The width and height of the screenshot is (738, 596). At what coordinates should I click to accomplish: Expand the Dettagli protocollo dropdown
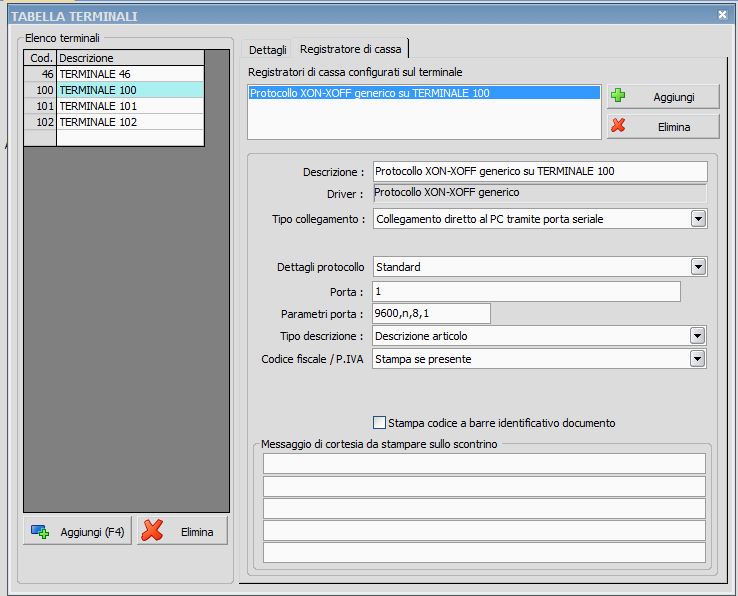(x=698, y=267)
